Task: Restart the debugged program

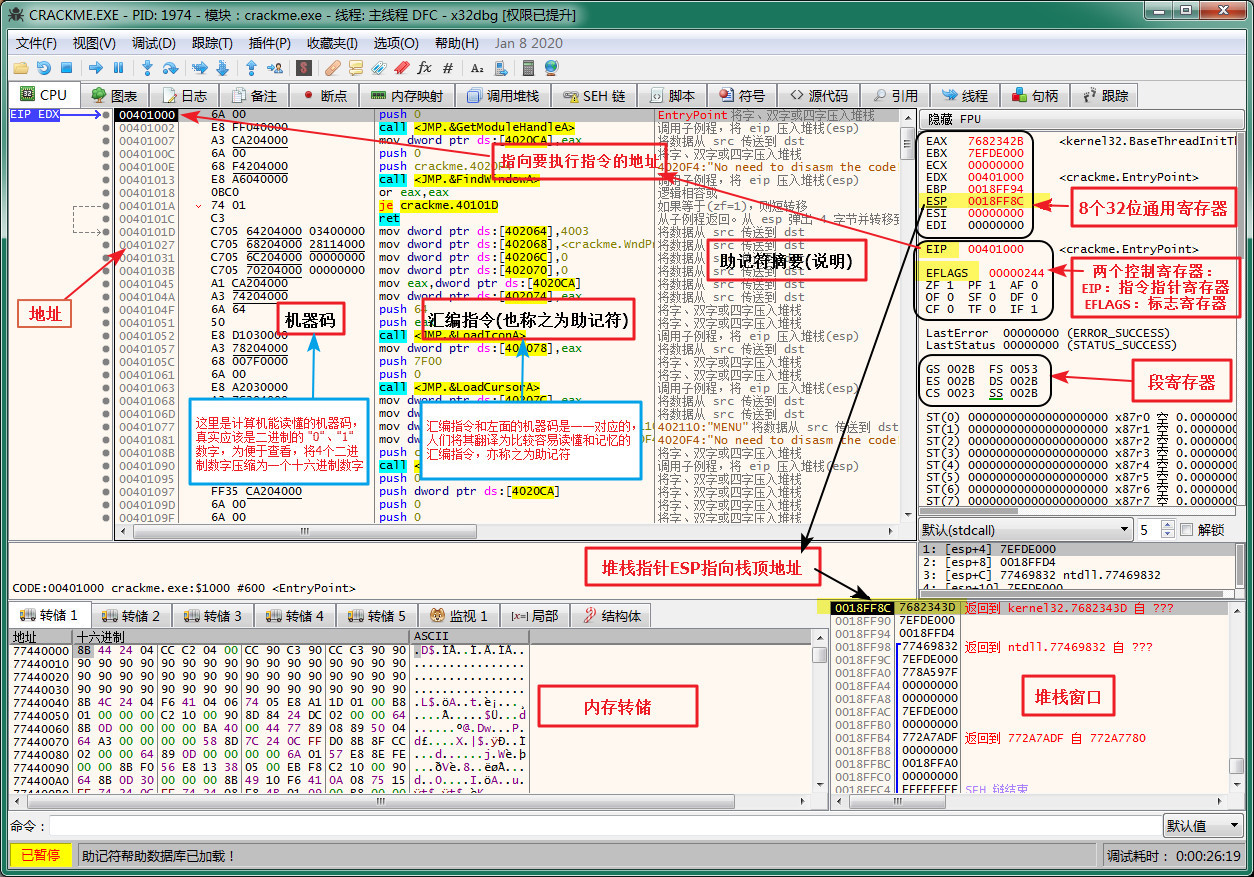Action: [43, 68]
